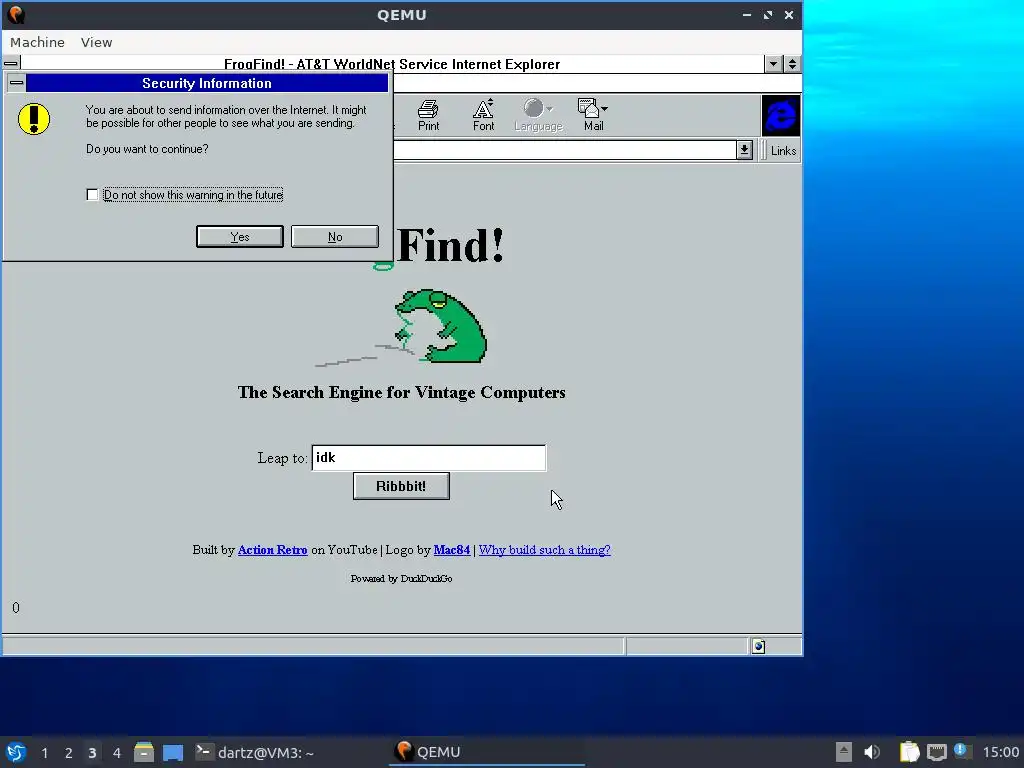
Task: Click the Internet Explorer logo icon
Action: click(x=780, y=116)
